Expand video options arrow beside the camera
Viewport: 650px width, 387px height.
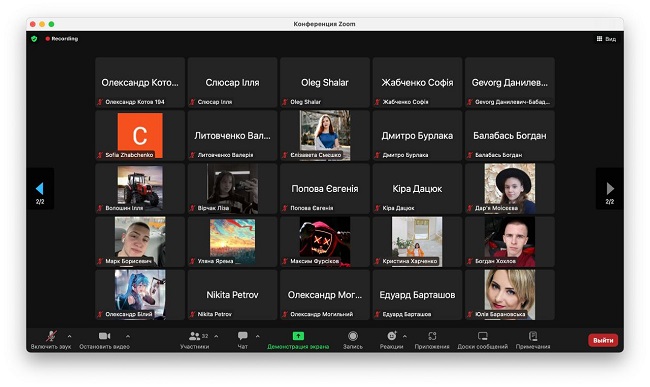128,336
